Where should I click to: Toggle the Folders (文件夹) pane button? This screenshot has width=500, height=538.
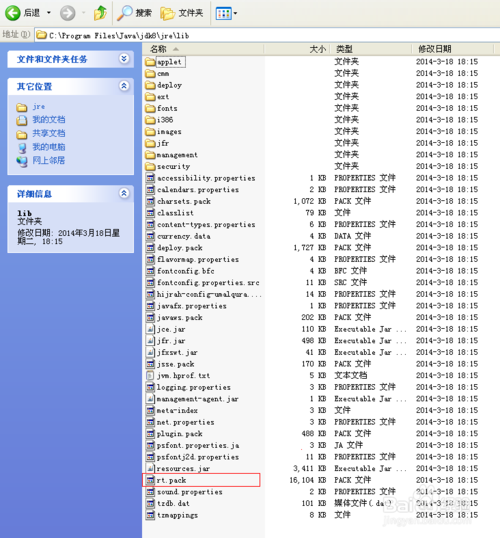[182, 13]
